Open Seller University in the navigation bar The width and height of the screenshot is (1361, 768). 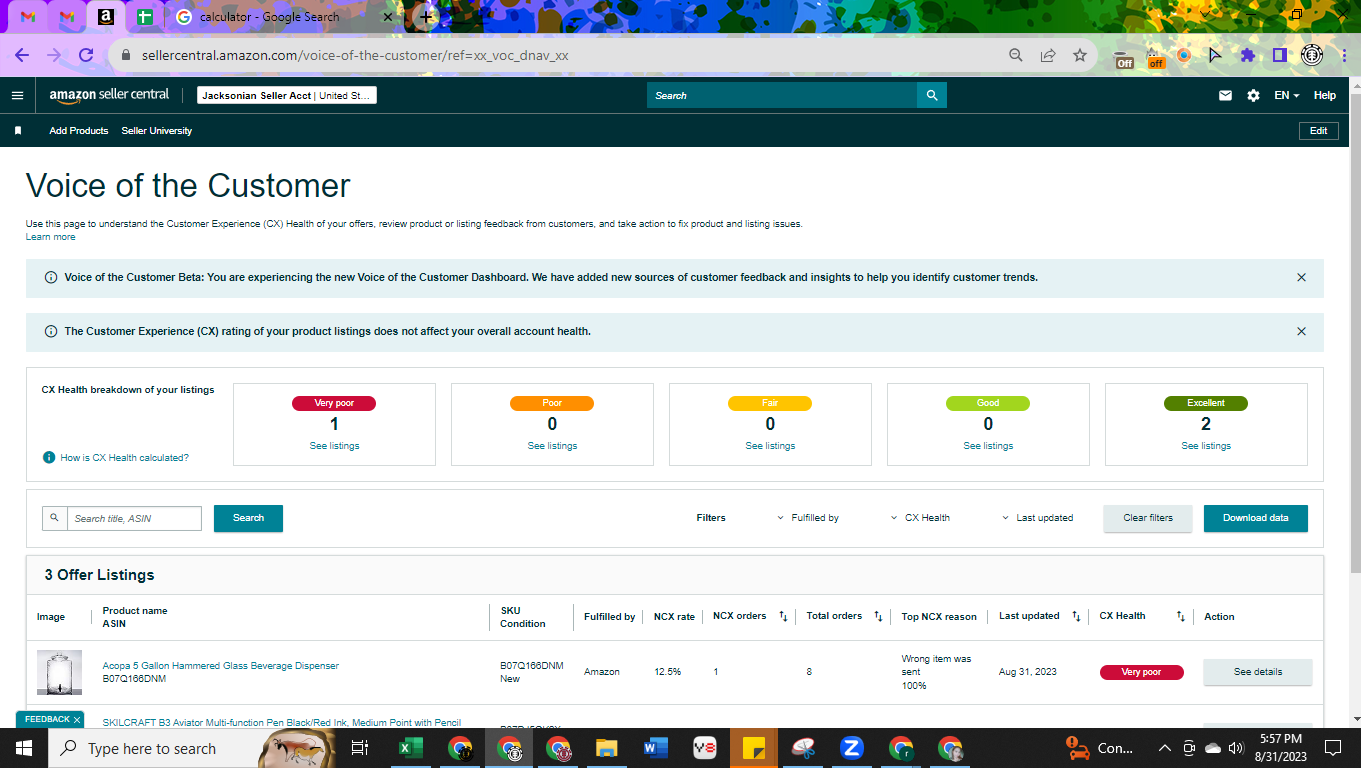click(x=157, y=131)
